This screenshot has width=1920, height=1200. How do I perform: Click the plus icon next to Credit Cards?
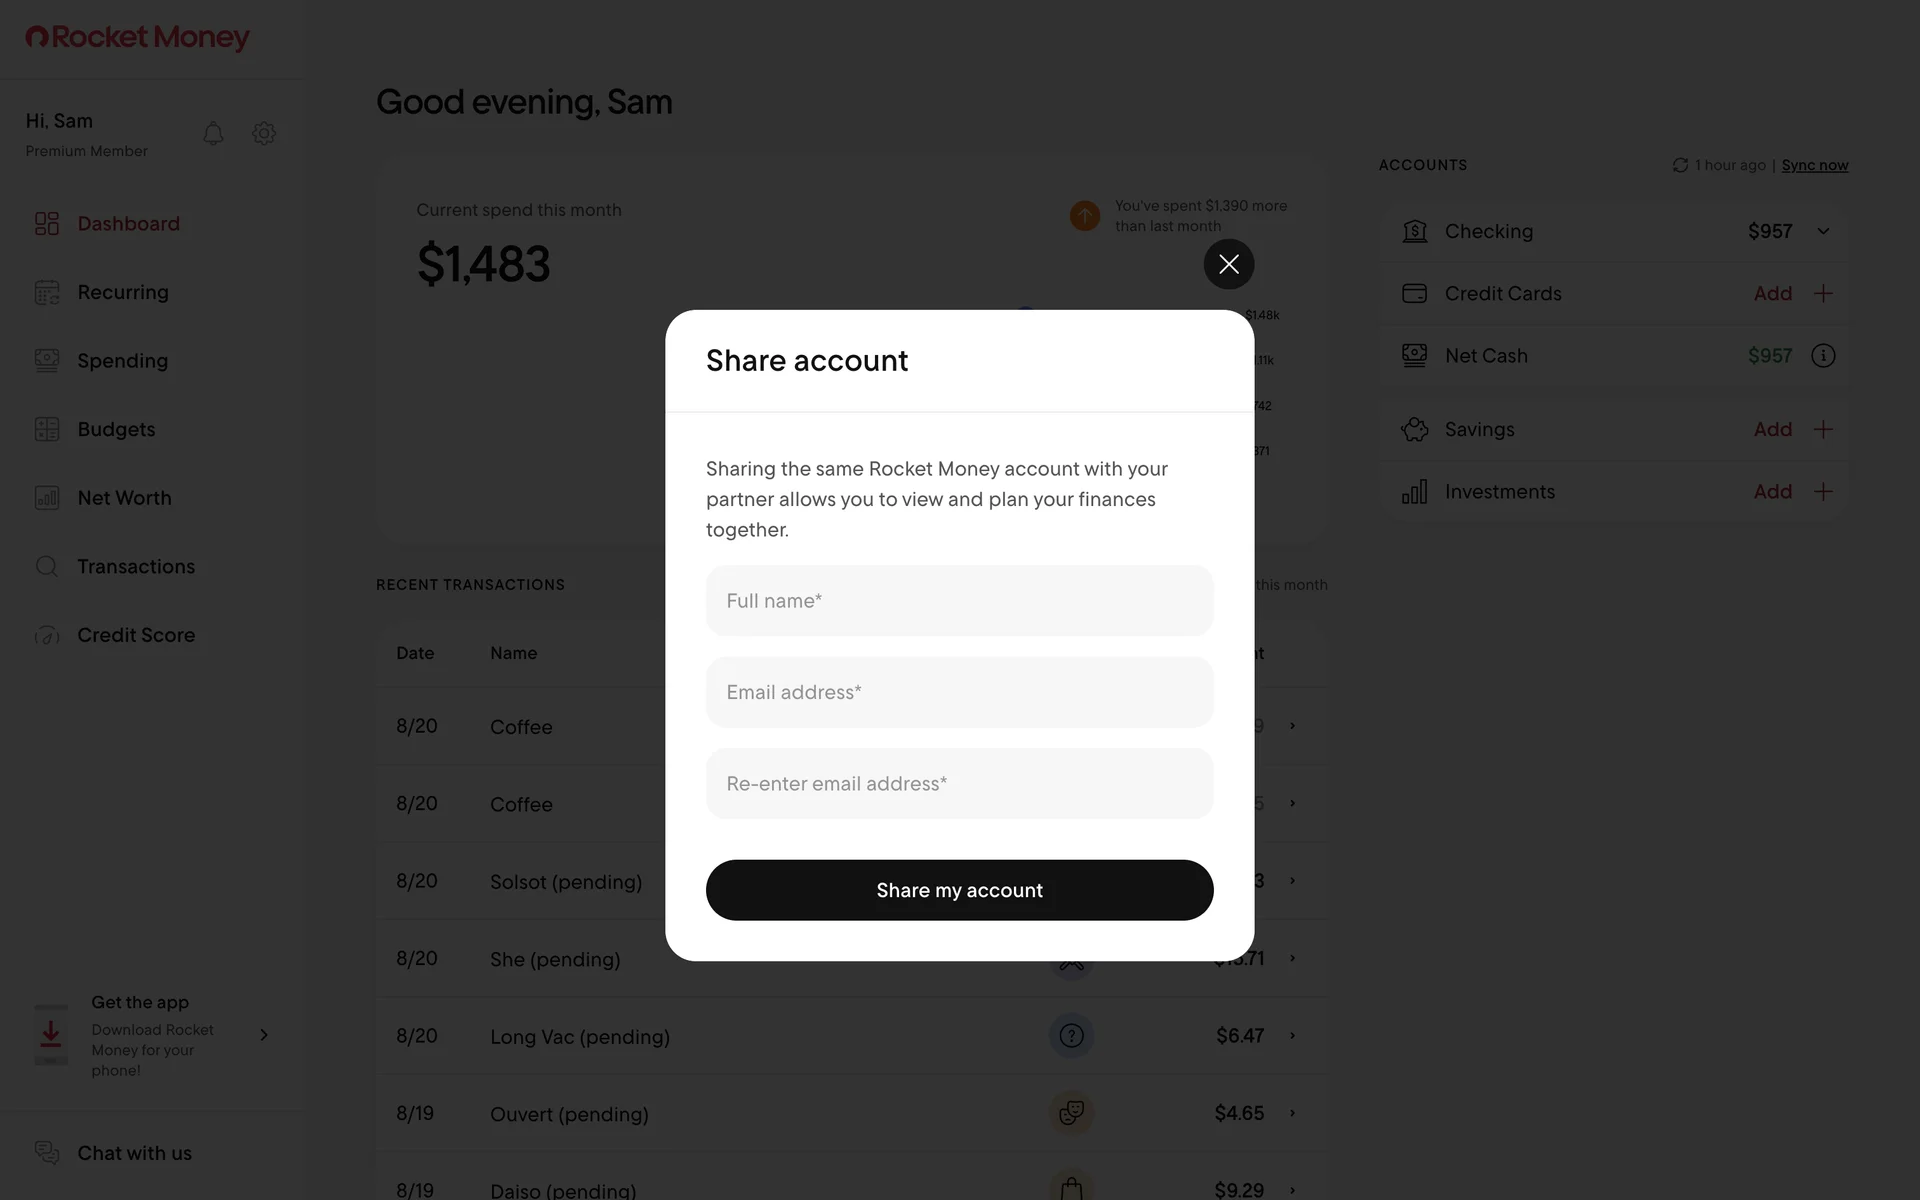(x=1823, y=294)
